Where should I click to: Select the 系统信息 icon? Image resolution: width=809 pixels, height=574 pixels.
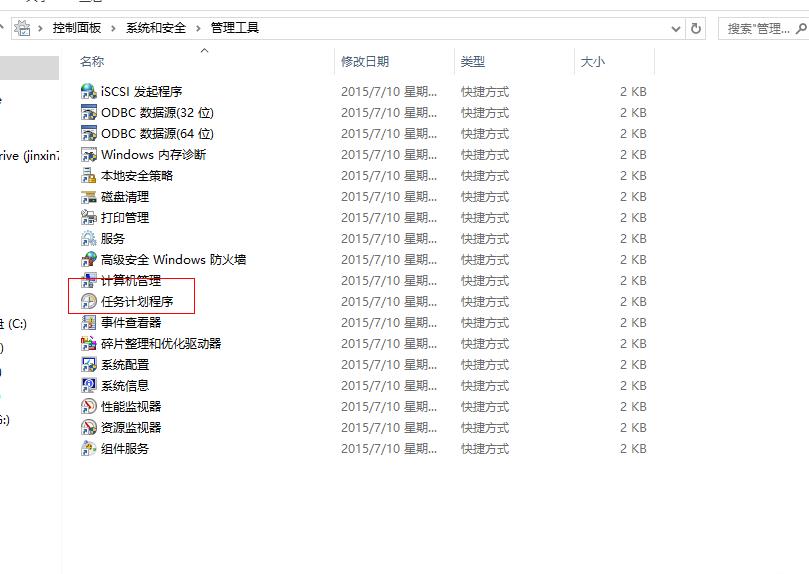click(89, 386)
